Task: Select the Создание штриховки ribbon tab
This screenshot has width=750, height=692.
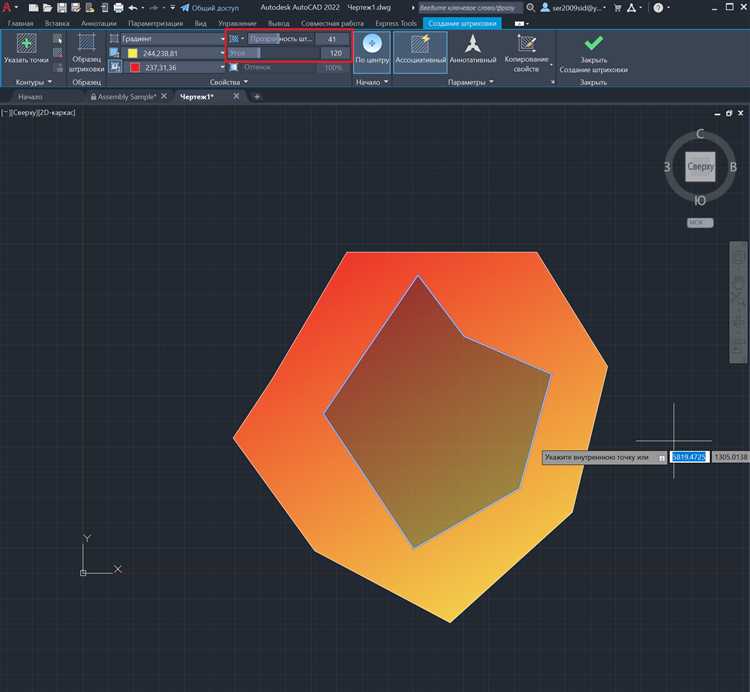Action: coord(462,23)
